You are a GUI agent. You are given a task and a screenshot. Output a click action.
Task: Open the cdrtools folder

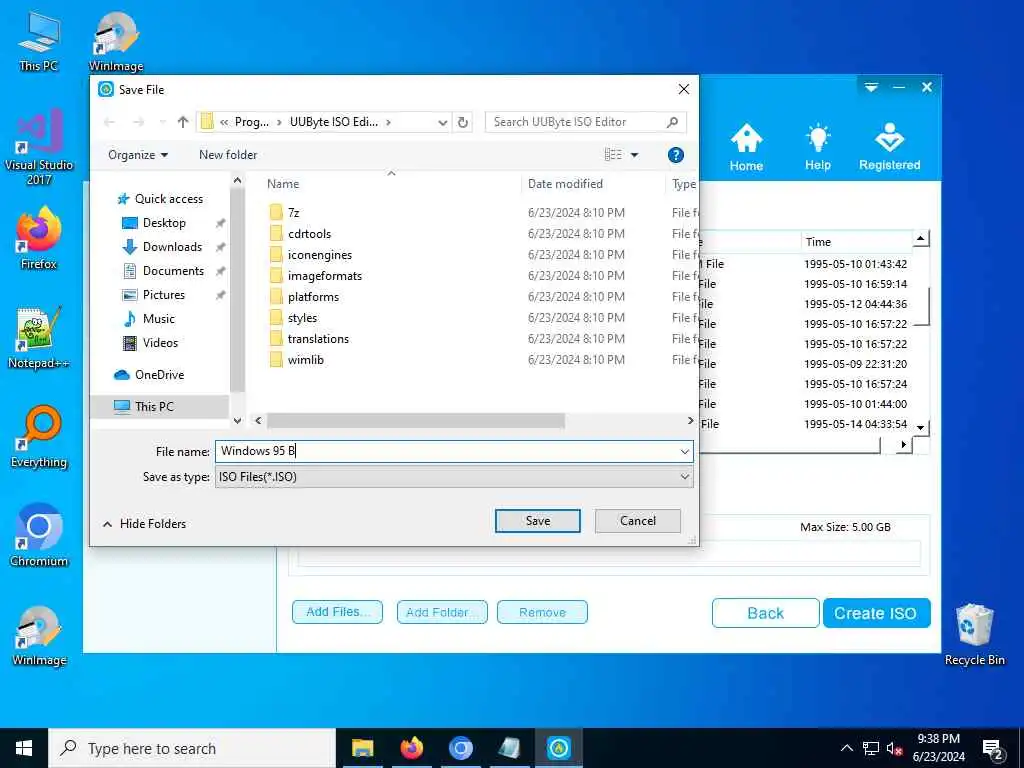pyautogui.click(x=310, y=233)
